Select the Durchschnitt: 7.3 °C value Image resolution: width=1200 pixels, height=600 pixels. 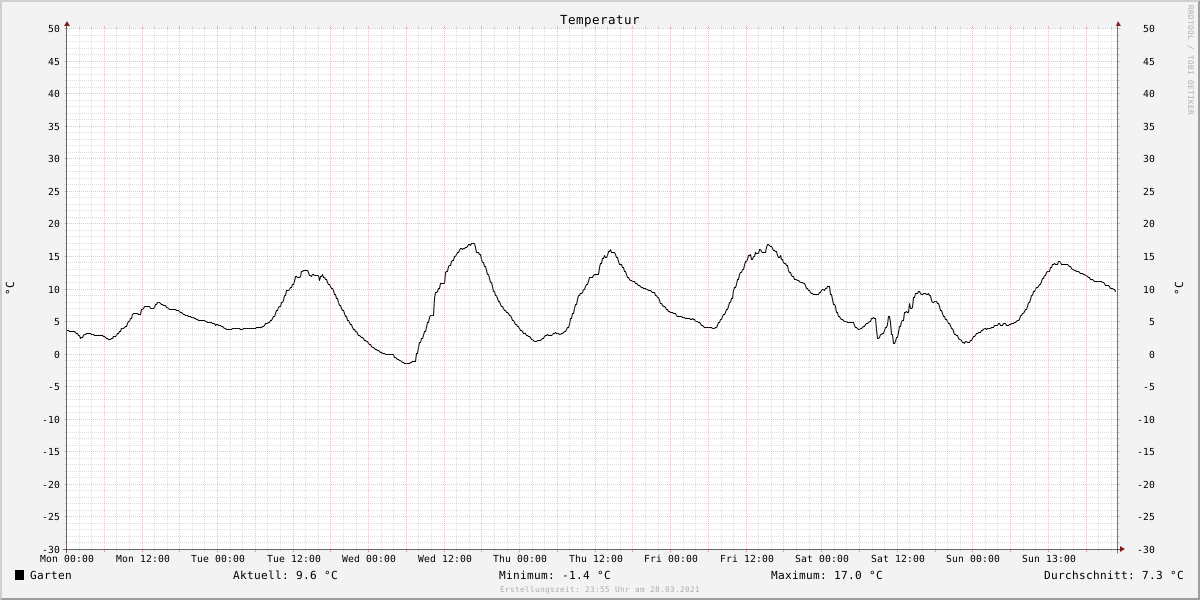point(1114,575)
